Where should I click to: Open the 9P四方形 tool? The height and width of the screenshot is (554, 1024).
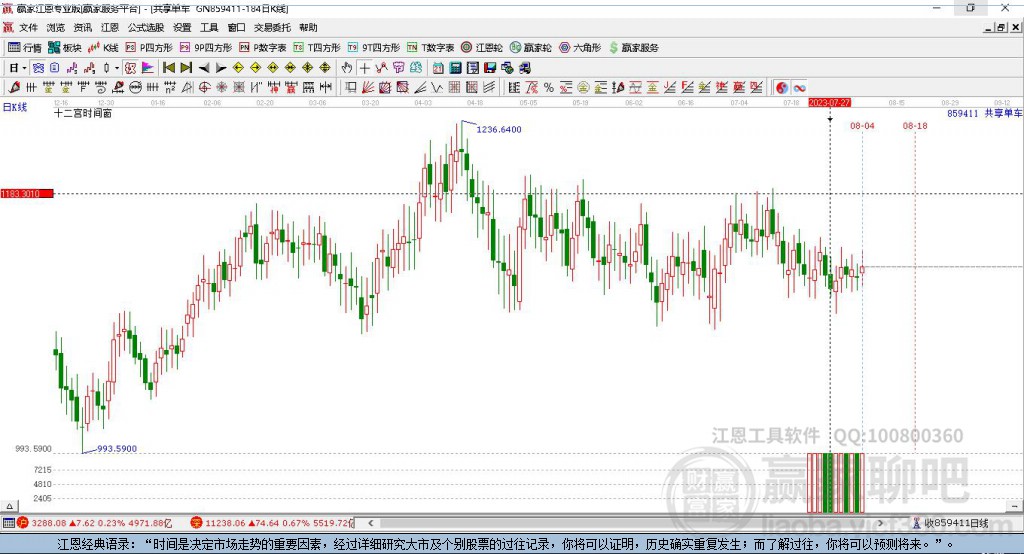206,48
